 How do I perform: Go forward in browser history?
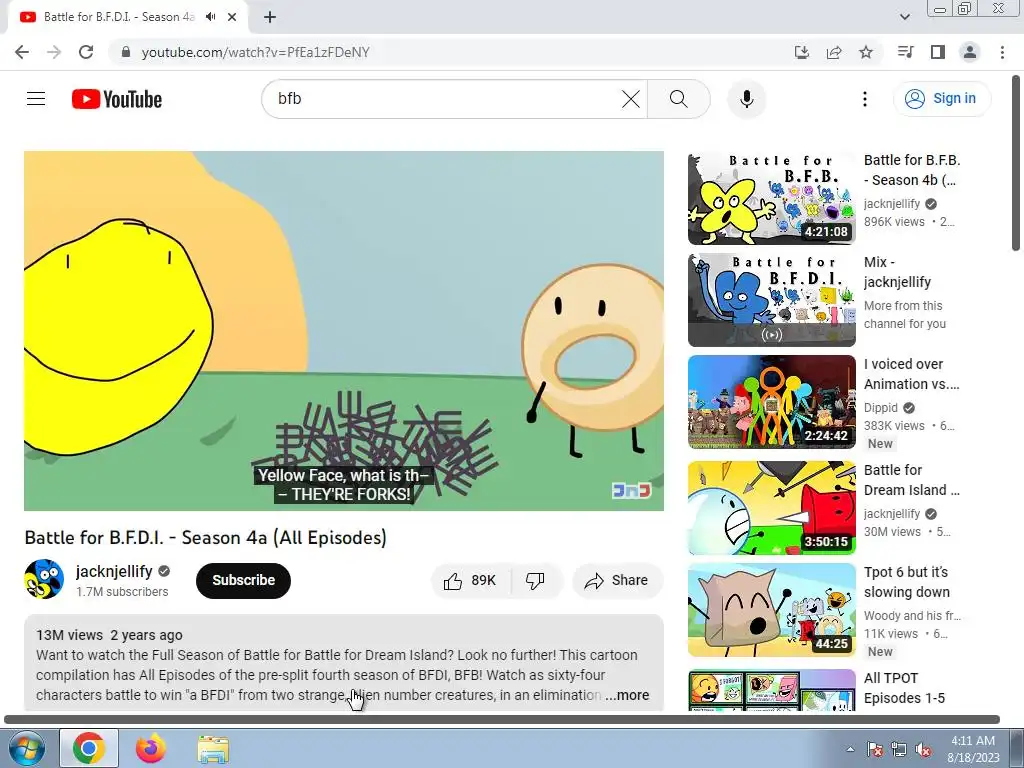pos(54,52)
